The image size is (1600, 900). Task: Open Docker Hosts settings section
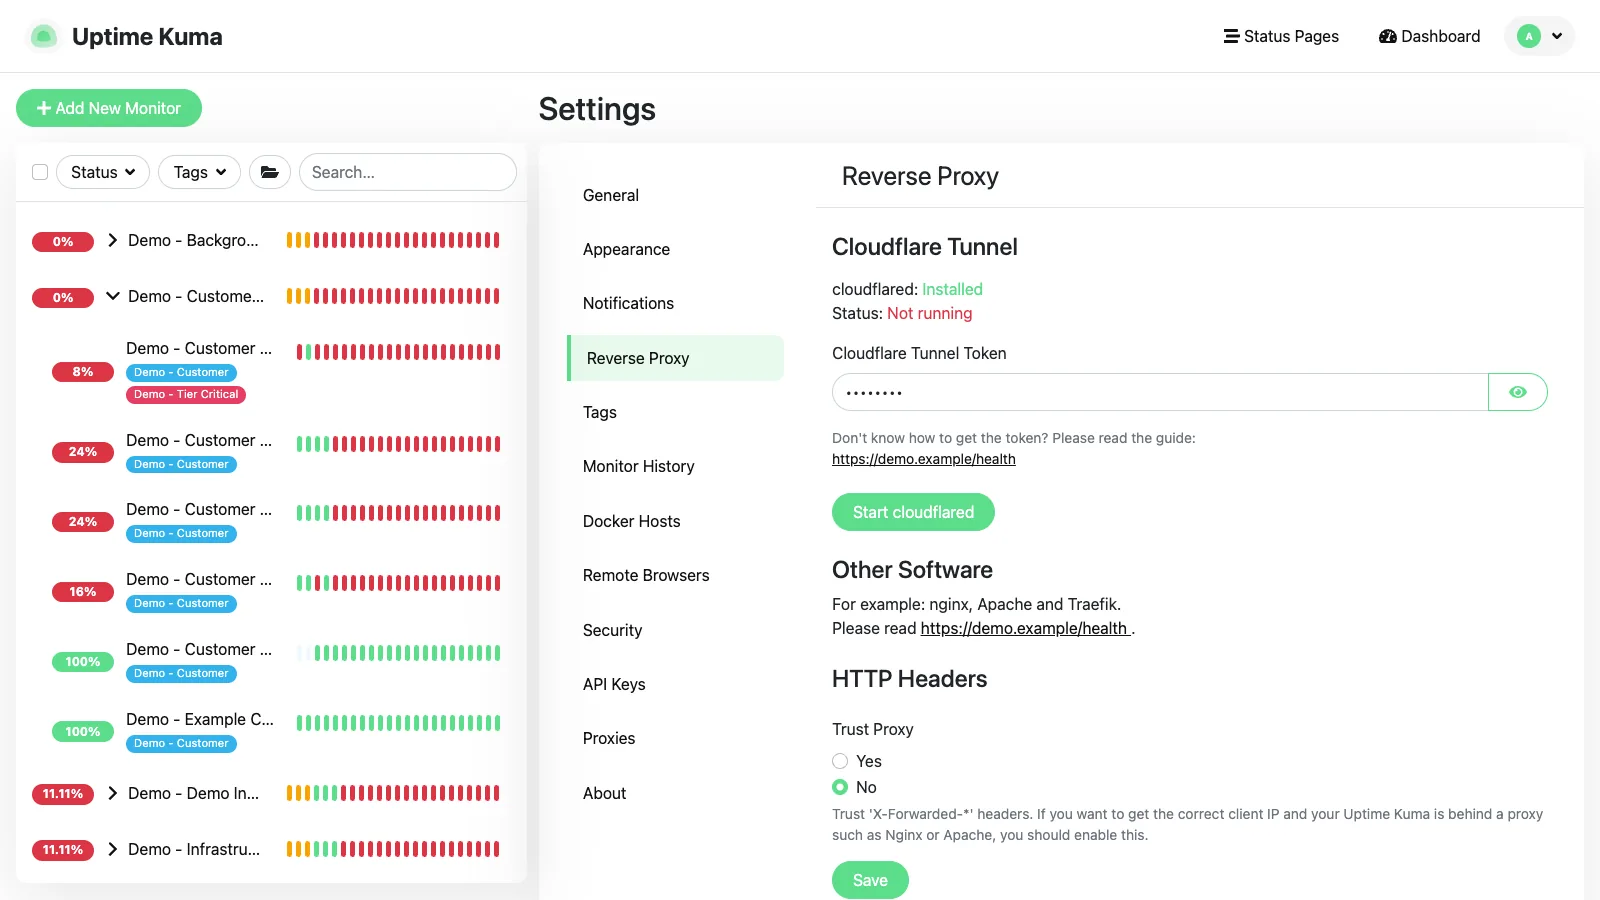[x=675, y=521]
